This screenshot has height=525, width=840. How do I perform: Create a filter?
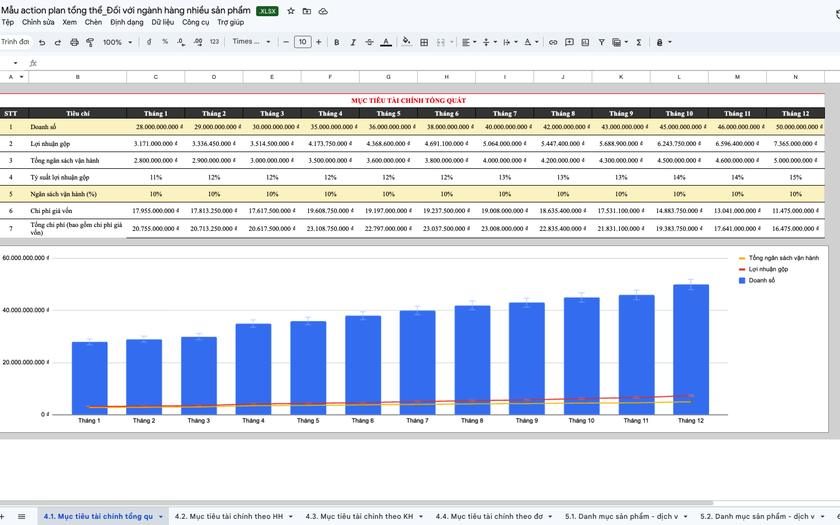coord(602,42)
